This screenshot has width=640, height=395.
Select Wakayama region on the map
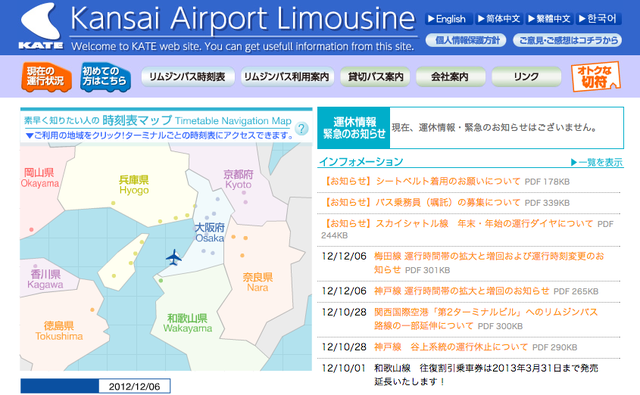(x=187, y=323)
